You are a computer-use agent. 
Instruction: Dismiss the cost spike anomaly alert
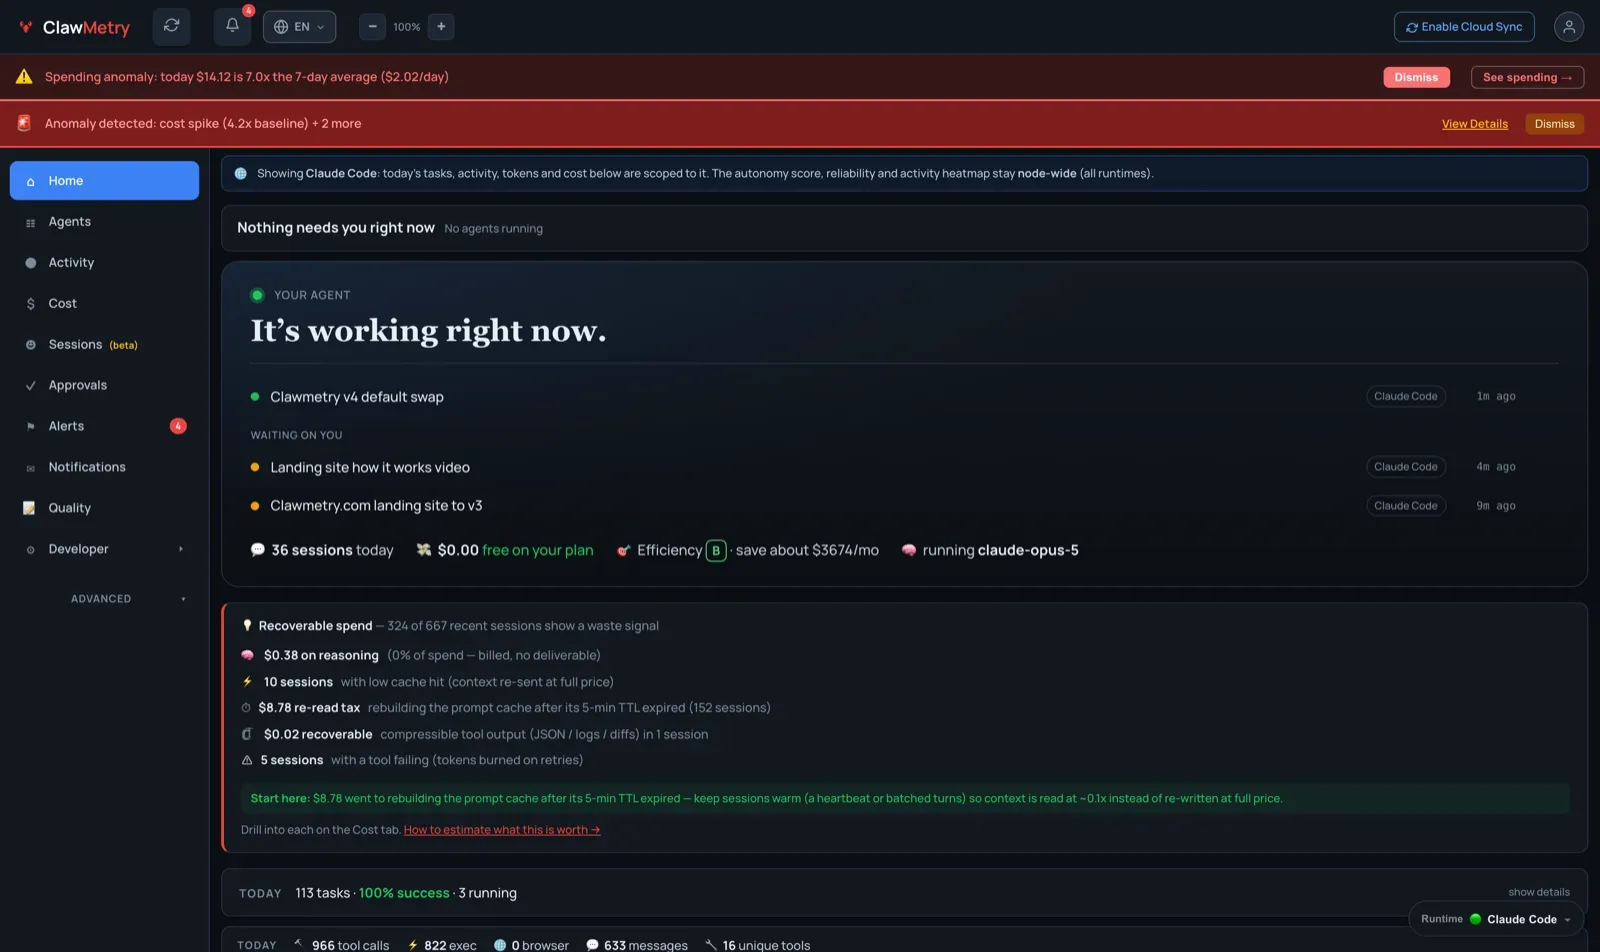1554,124
